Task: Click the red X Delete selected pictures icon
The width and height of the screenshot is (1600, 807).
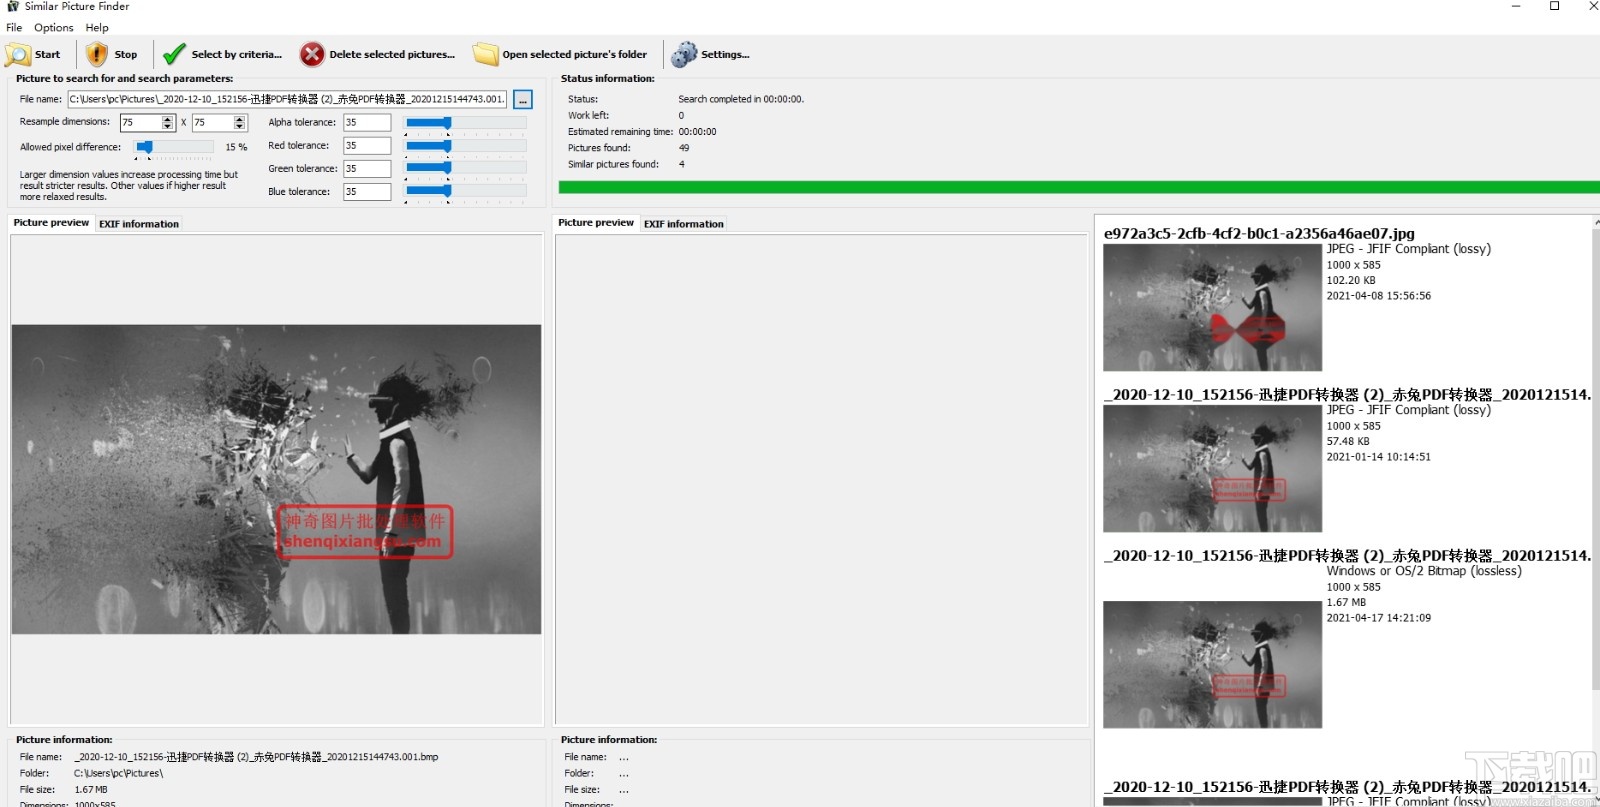Action: pos(312,54)
